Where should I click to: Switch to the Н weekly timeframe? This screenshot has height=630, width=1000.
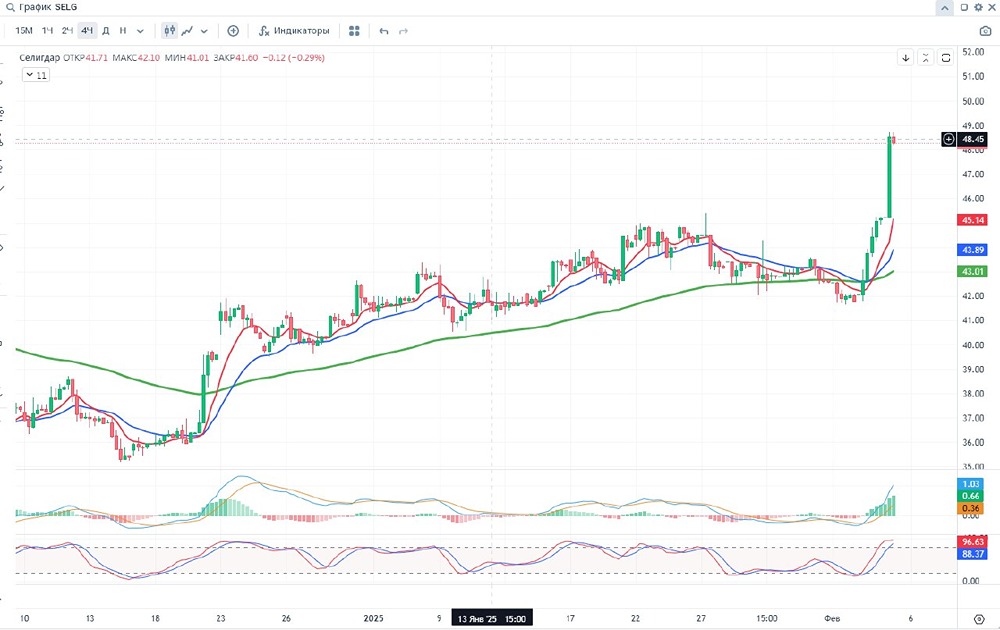[x=123, y=31]
